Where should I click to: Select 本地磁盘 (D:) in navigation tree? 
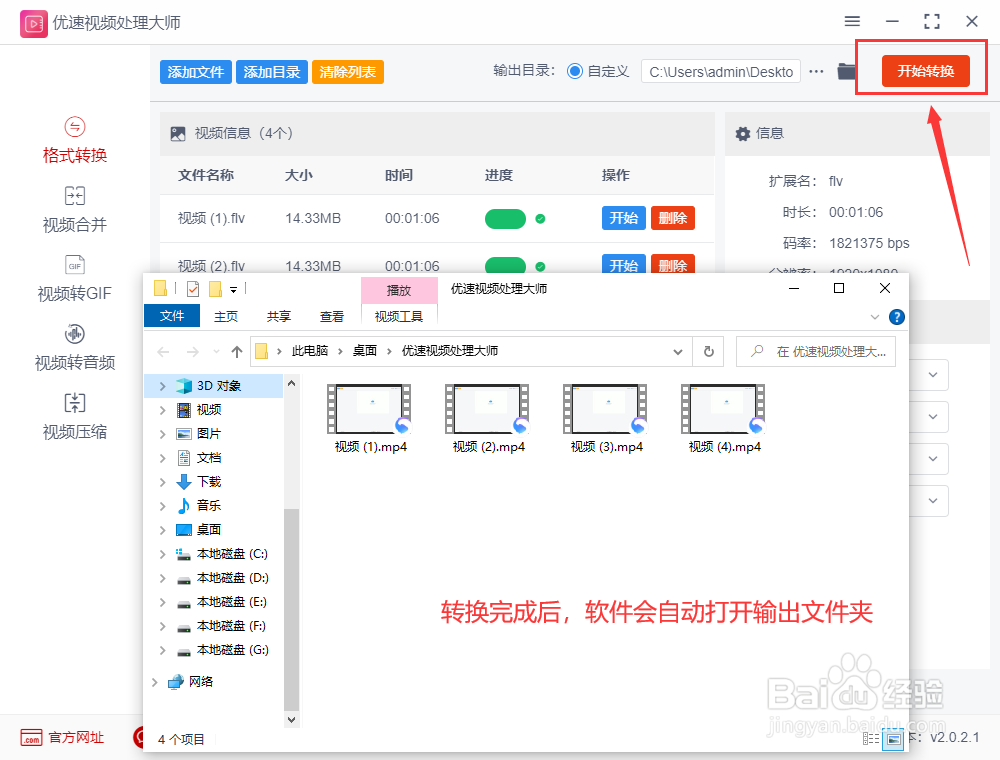[232, 578]
